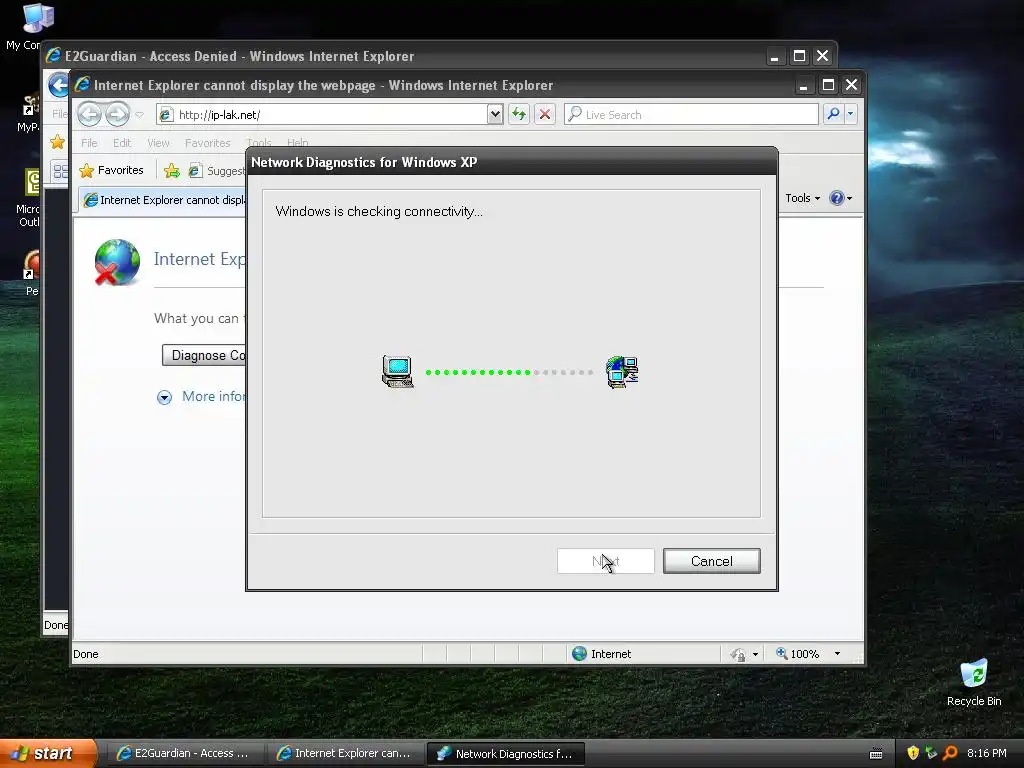The height and width of the screenshot is (768, 1024).
Task: Click the red Stop loading icon
Action: pyautogui.click(x=545, y=114)
